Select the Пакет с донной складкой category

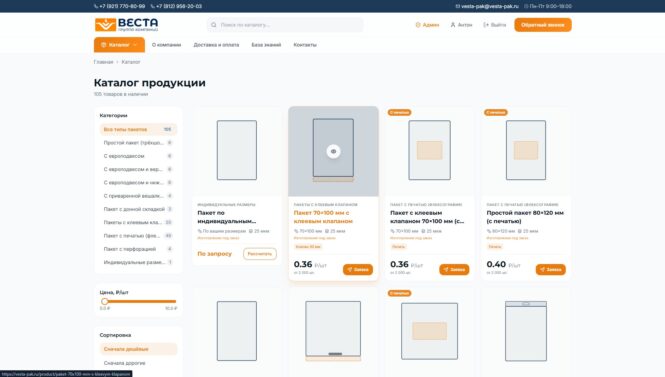(x=138, y=209)
